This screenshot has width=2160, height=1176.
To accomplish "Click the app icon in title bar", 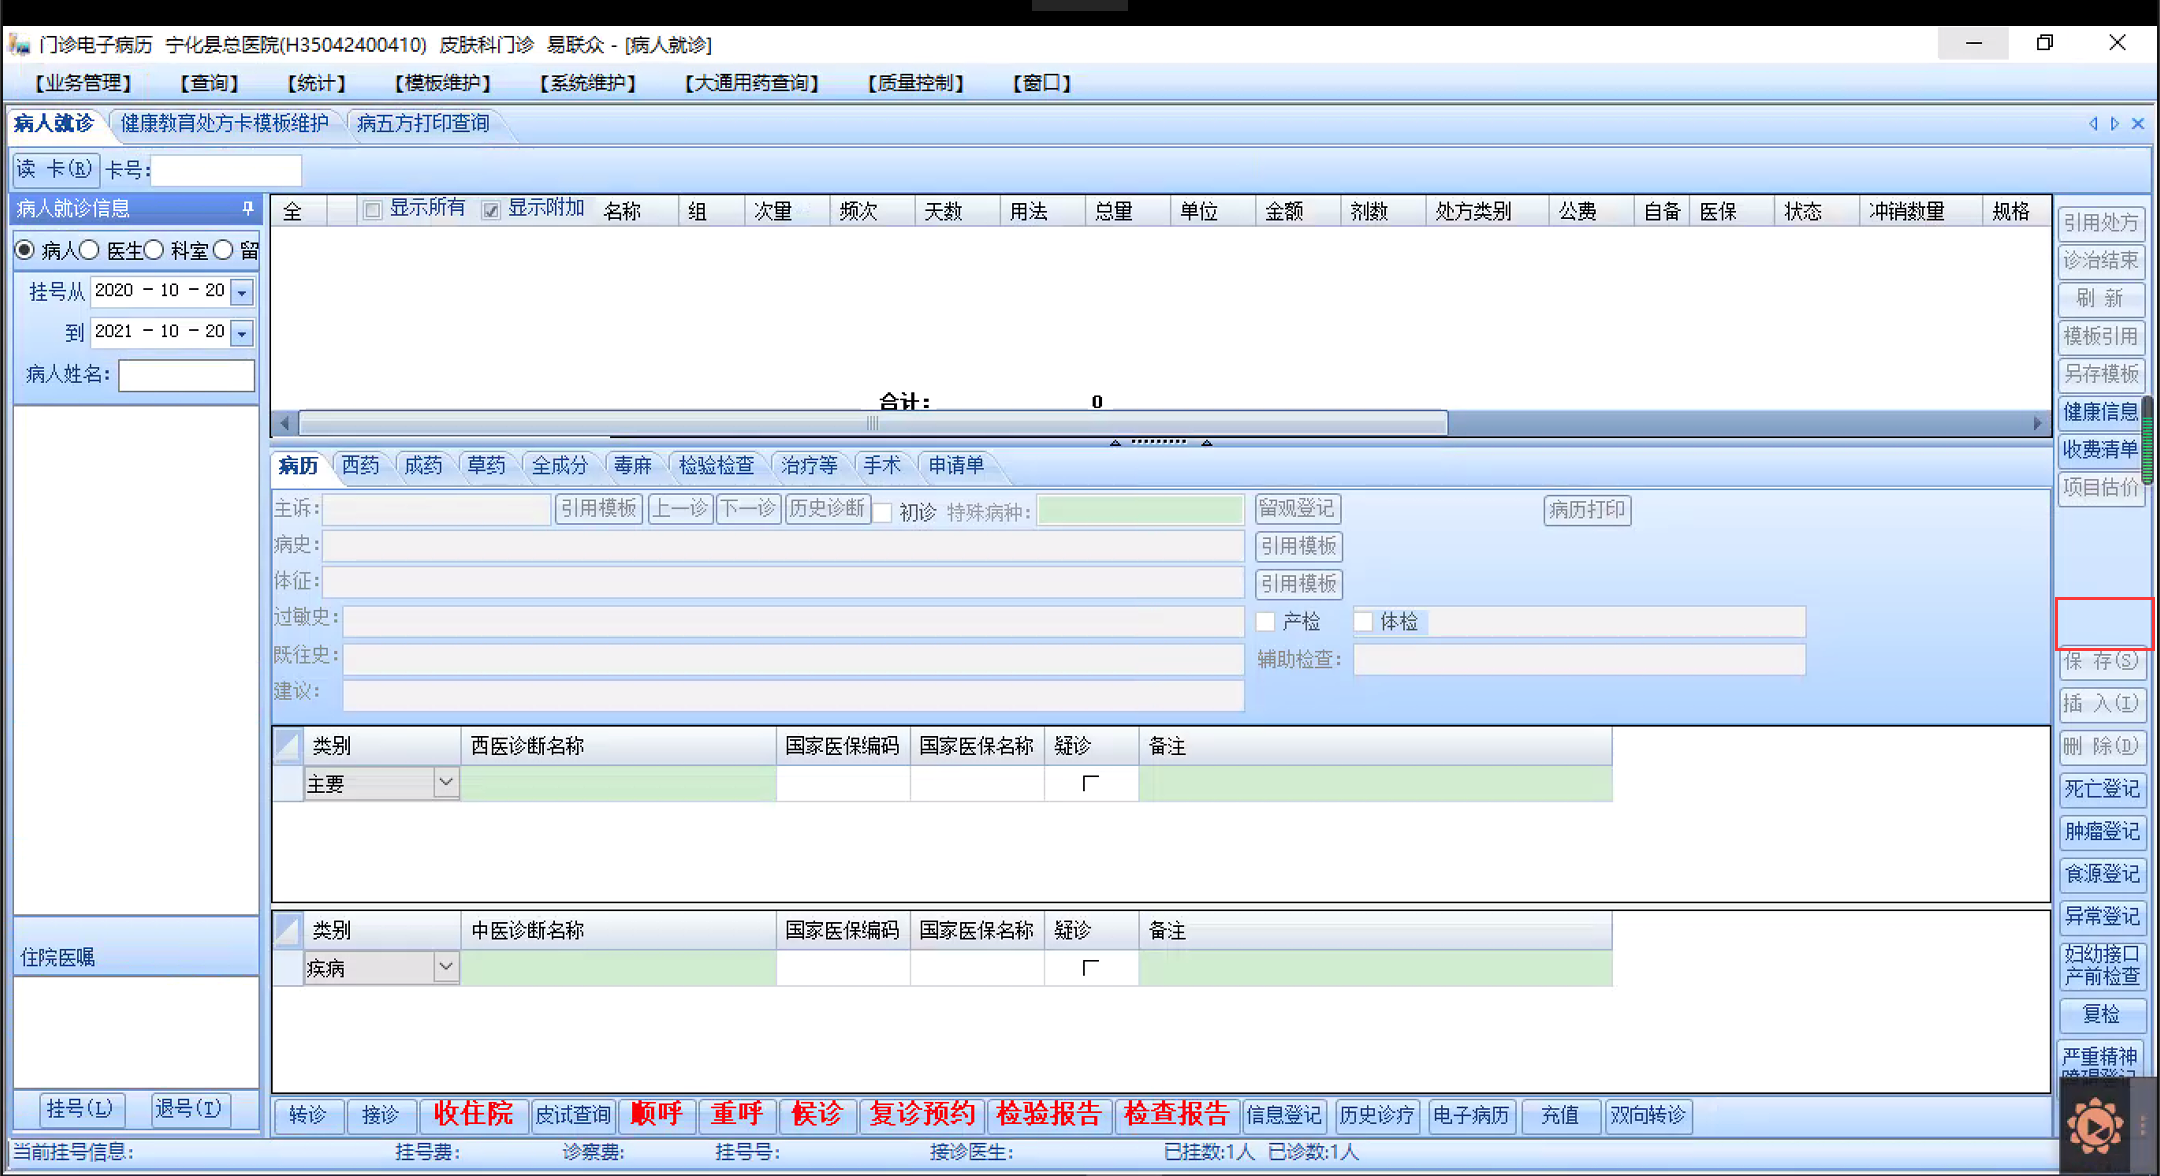I will (20, 45).
